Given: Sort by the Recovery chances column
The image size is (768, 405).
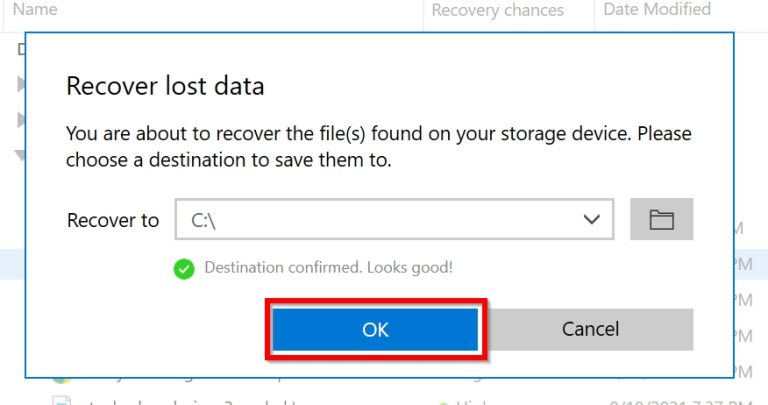Looking at the screenshot, I should click(x=497, y=11).
